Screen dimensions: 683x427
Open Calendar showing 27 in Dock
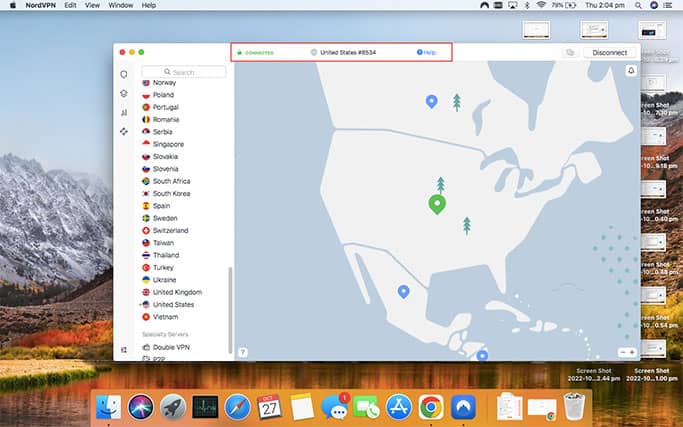269,407
